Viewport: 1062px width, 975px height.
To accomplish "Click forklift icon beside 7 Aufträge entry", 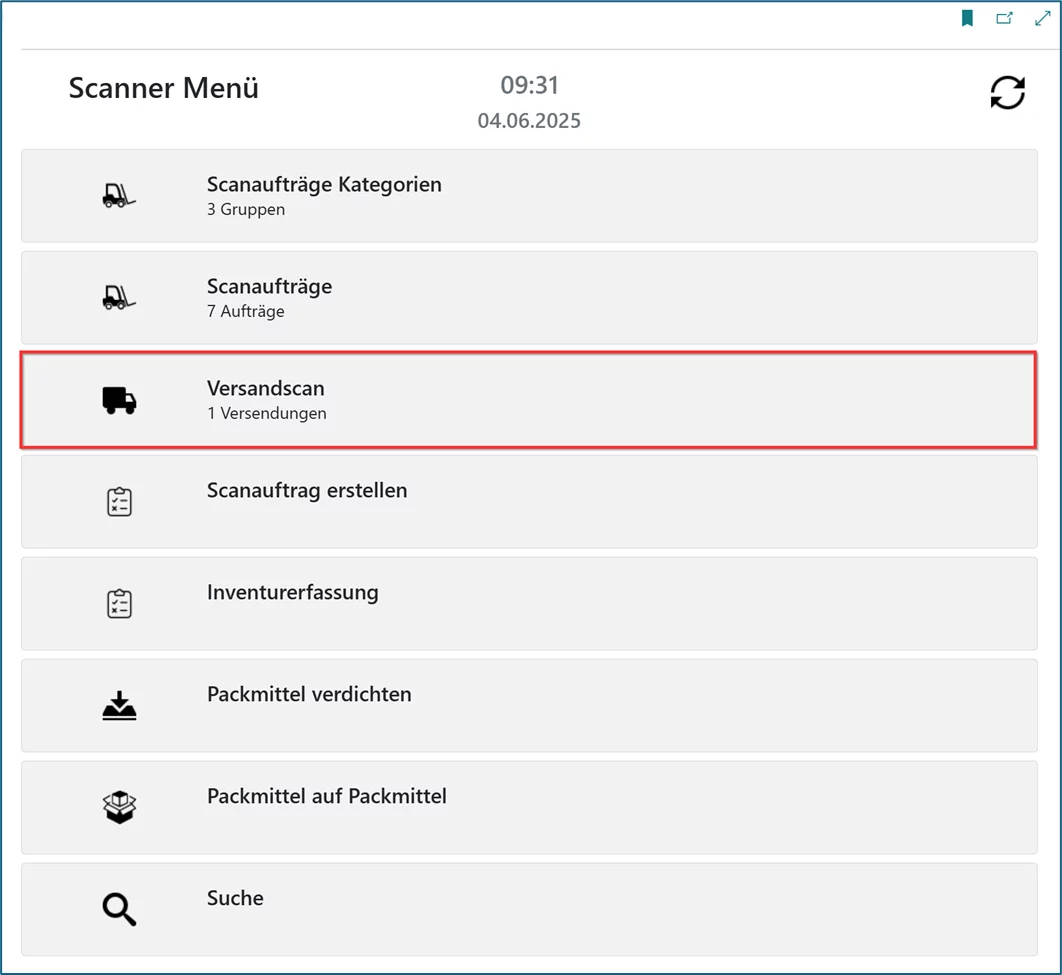I will (119, 298).
